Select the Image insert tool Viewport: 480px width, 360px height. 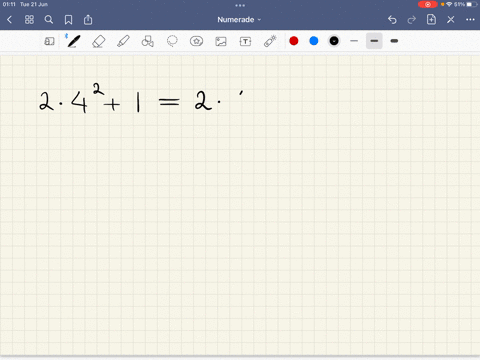[x=221, y=41]
